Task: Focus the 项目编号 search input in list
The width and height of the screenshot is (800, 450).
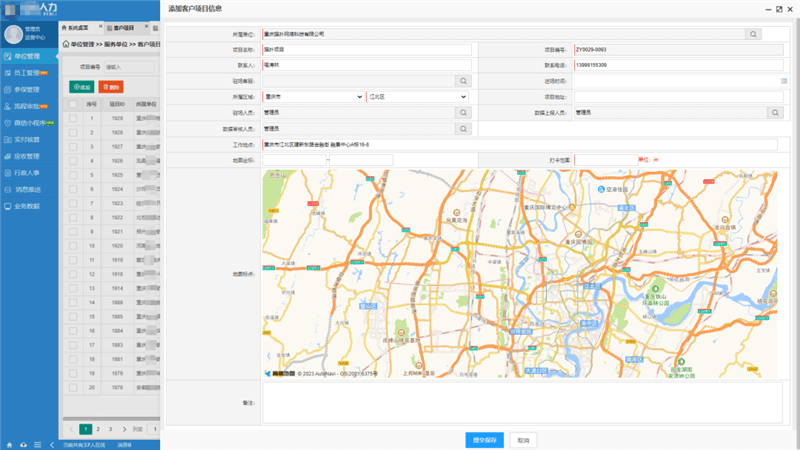Action: point(129,67)
